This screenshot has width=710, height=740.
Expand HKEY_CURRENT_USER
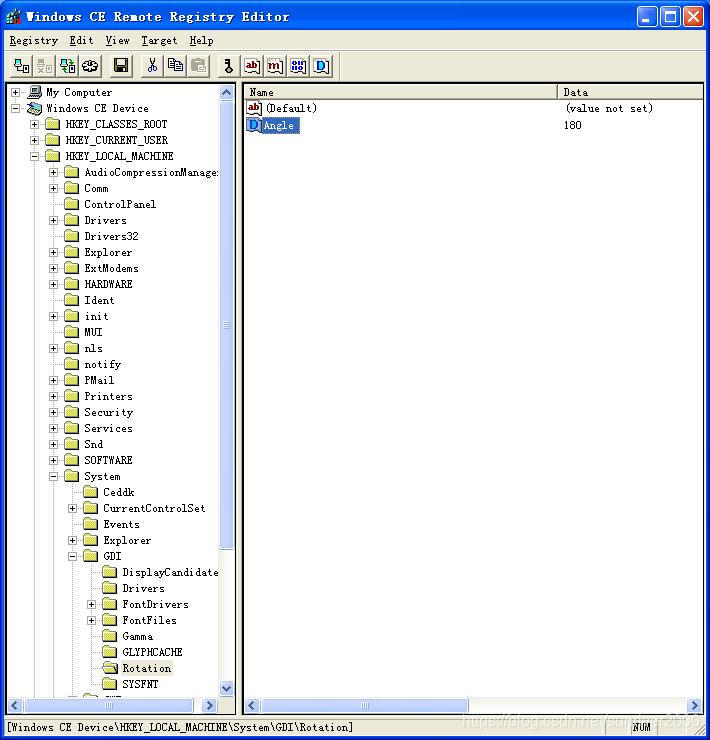pos(34,141)
